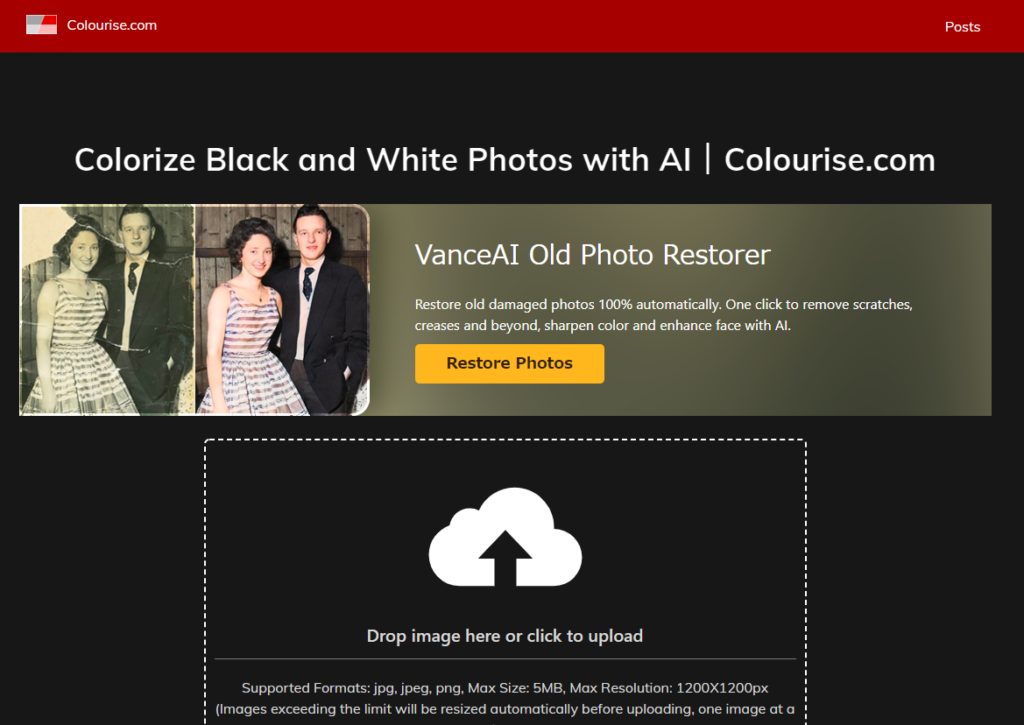Click the banner description about removing scratches
Viewport: 1024px width, 725px height.
click(664, 315)
